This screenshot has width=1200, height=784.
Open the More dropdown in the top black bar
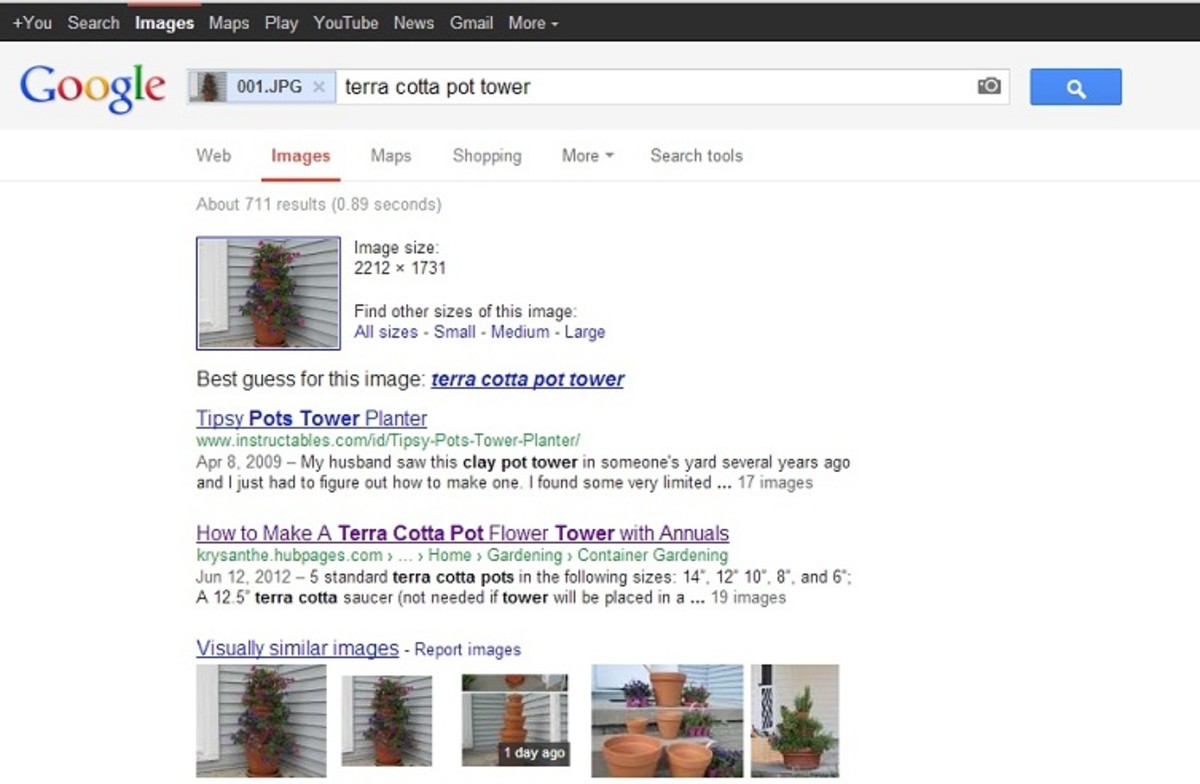(x=528, y=22)
